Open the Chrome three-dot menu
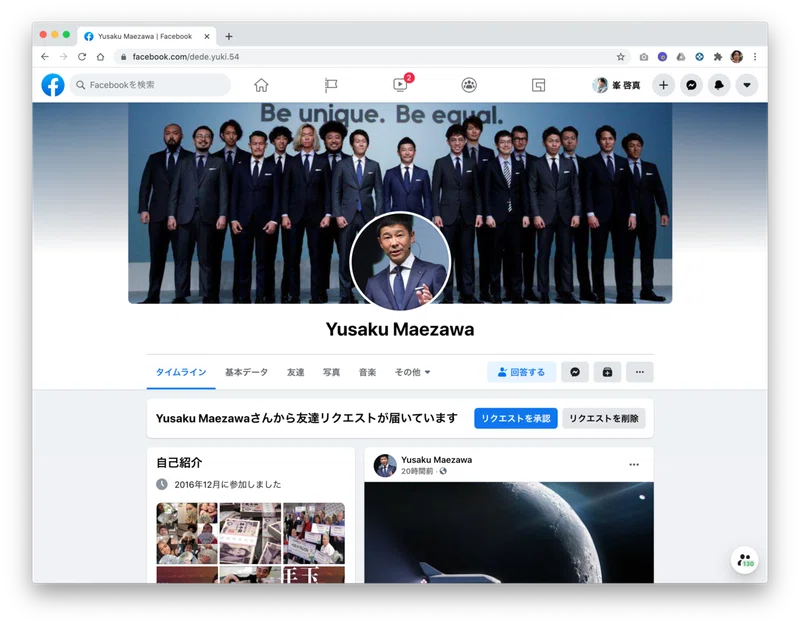Viewport: 800px width, 626px height. pos(755,57)
